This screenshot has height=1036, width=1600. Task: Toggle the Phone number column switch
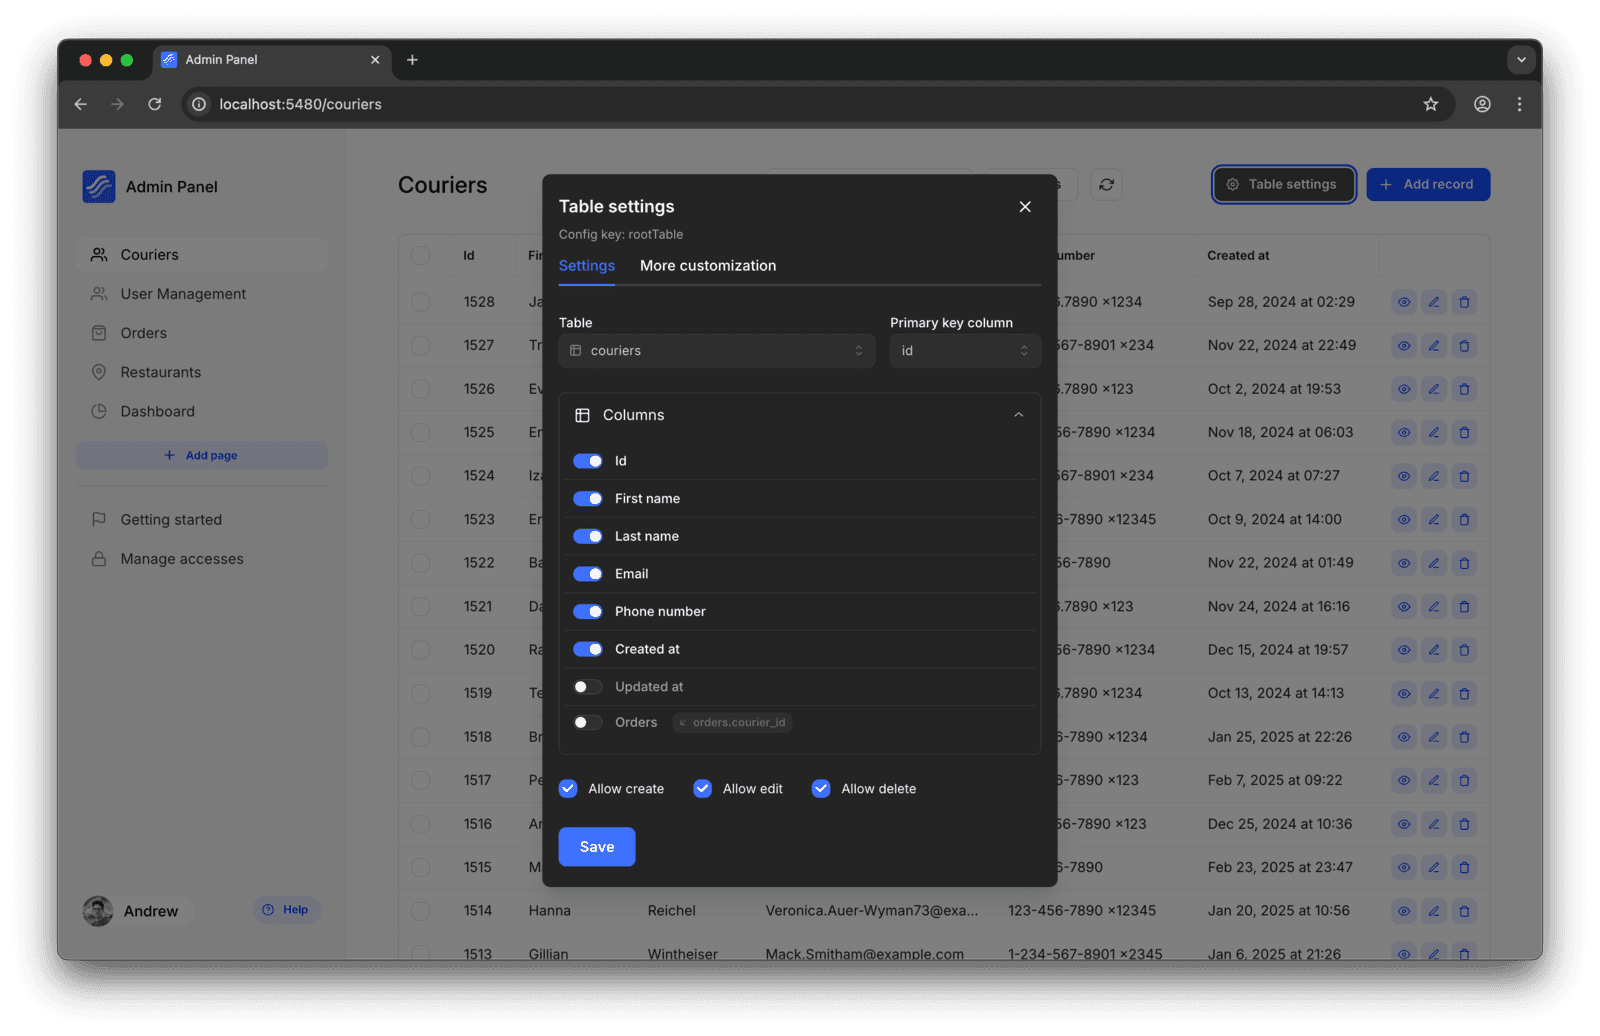588,612
